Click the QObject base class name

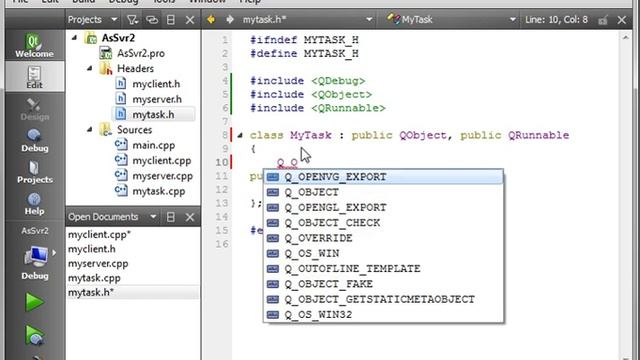pos(423,135)
